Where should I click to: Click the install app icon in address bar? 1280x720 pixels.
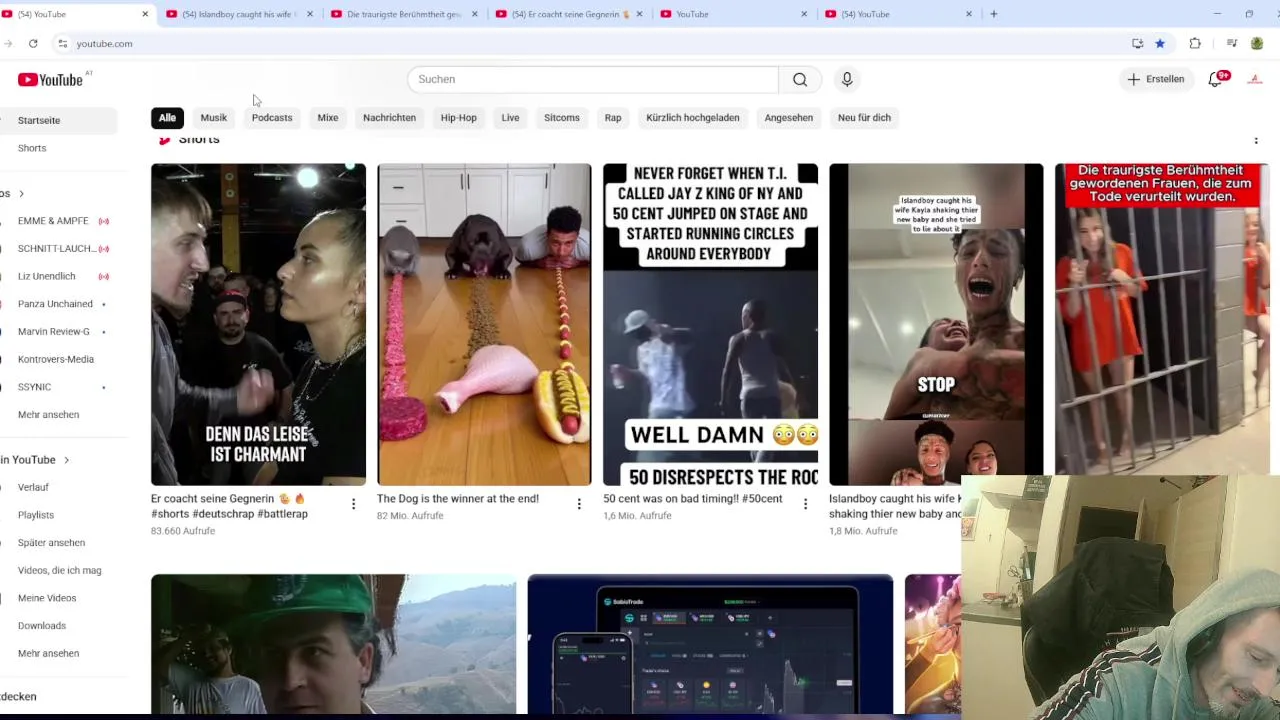click(x=1137, y=44)
